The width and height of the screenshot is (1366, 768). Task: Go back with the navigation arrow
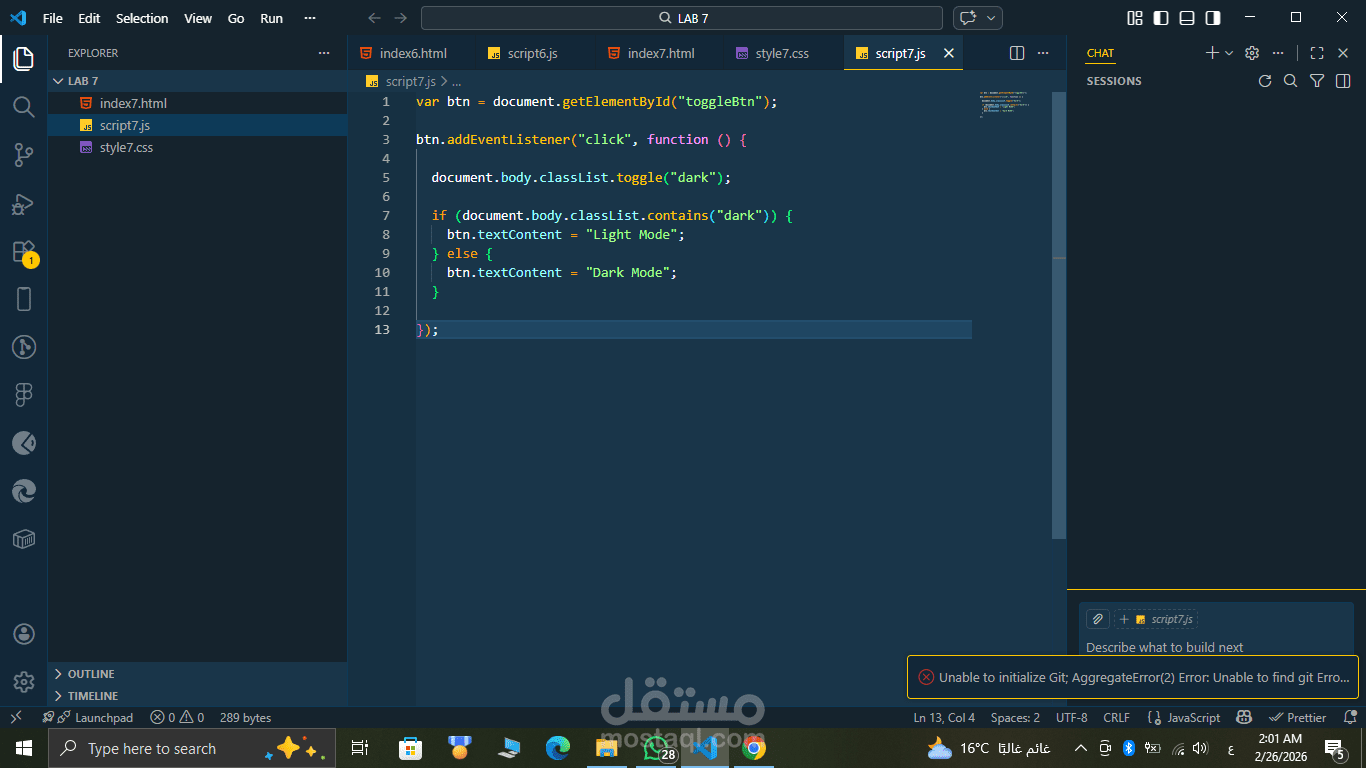click(375, 18)
